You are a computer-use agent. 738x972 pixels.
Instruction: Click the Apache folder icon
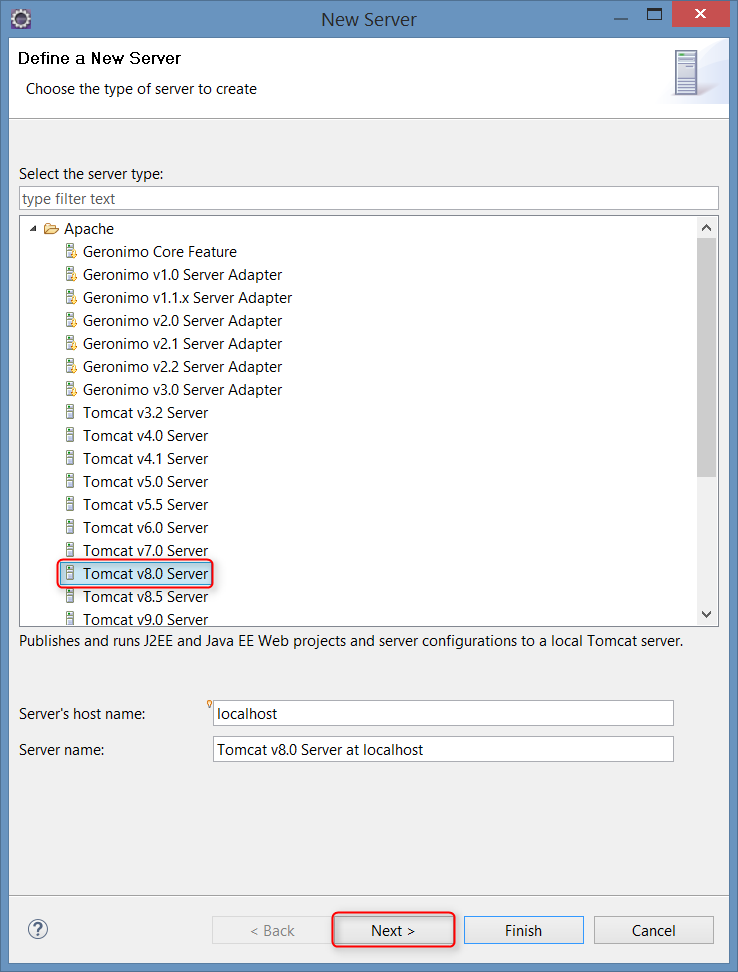(51, 229)
